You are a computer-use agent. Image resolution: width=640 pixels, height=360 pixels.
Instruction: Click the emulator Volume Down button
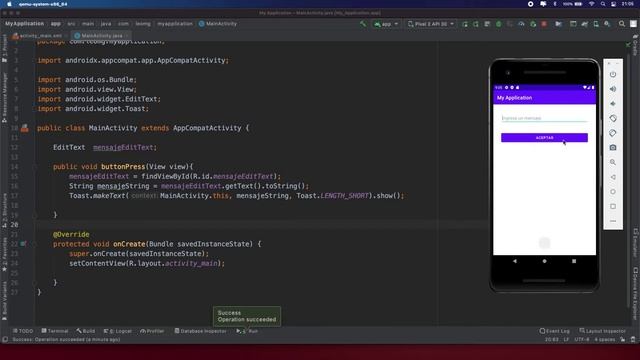point(613,104)
